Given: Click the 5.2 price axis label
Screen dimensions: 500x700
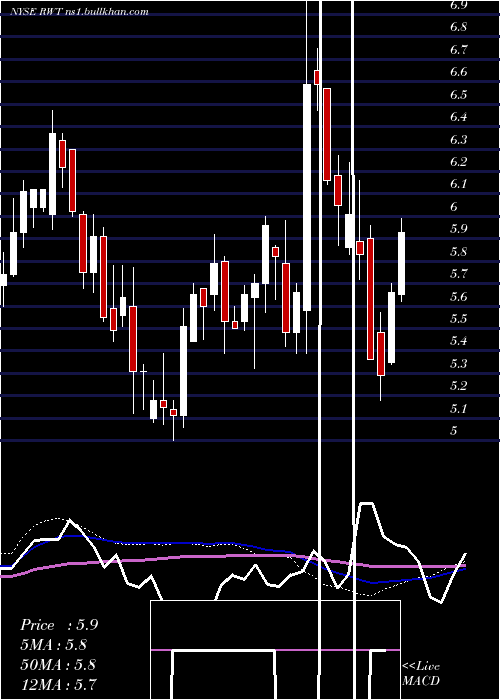Looking at the screenshot, I should (x=459, y=386).
